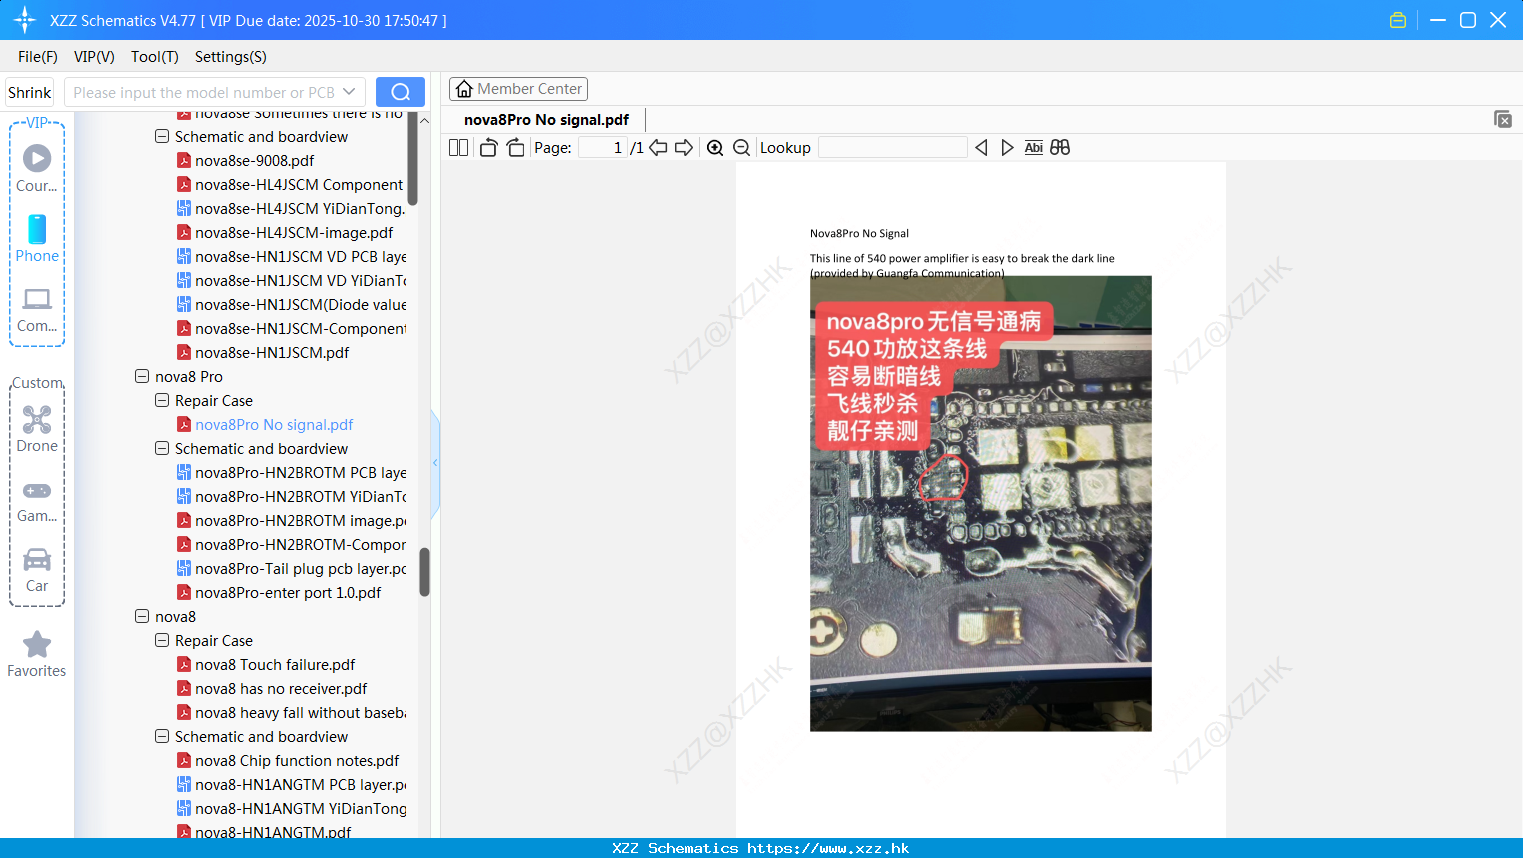Collapse the top Schematic and boardview node
The image size is (1523, 858).
162,136
